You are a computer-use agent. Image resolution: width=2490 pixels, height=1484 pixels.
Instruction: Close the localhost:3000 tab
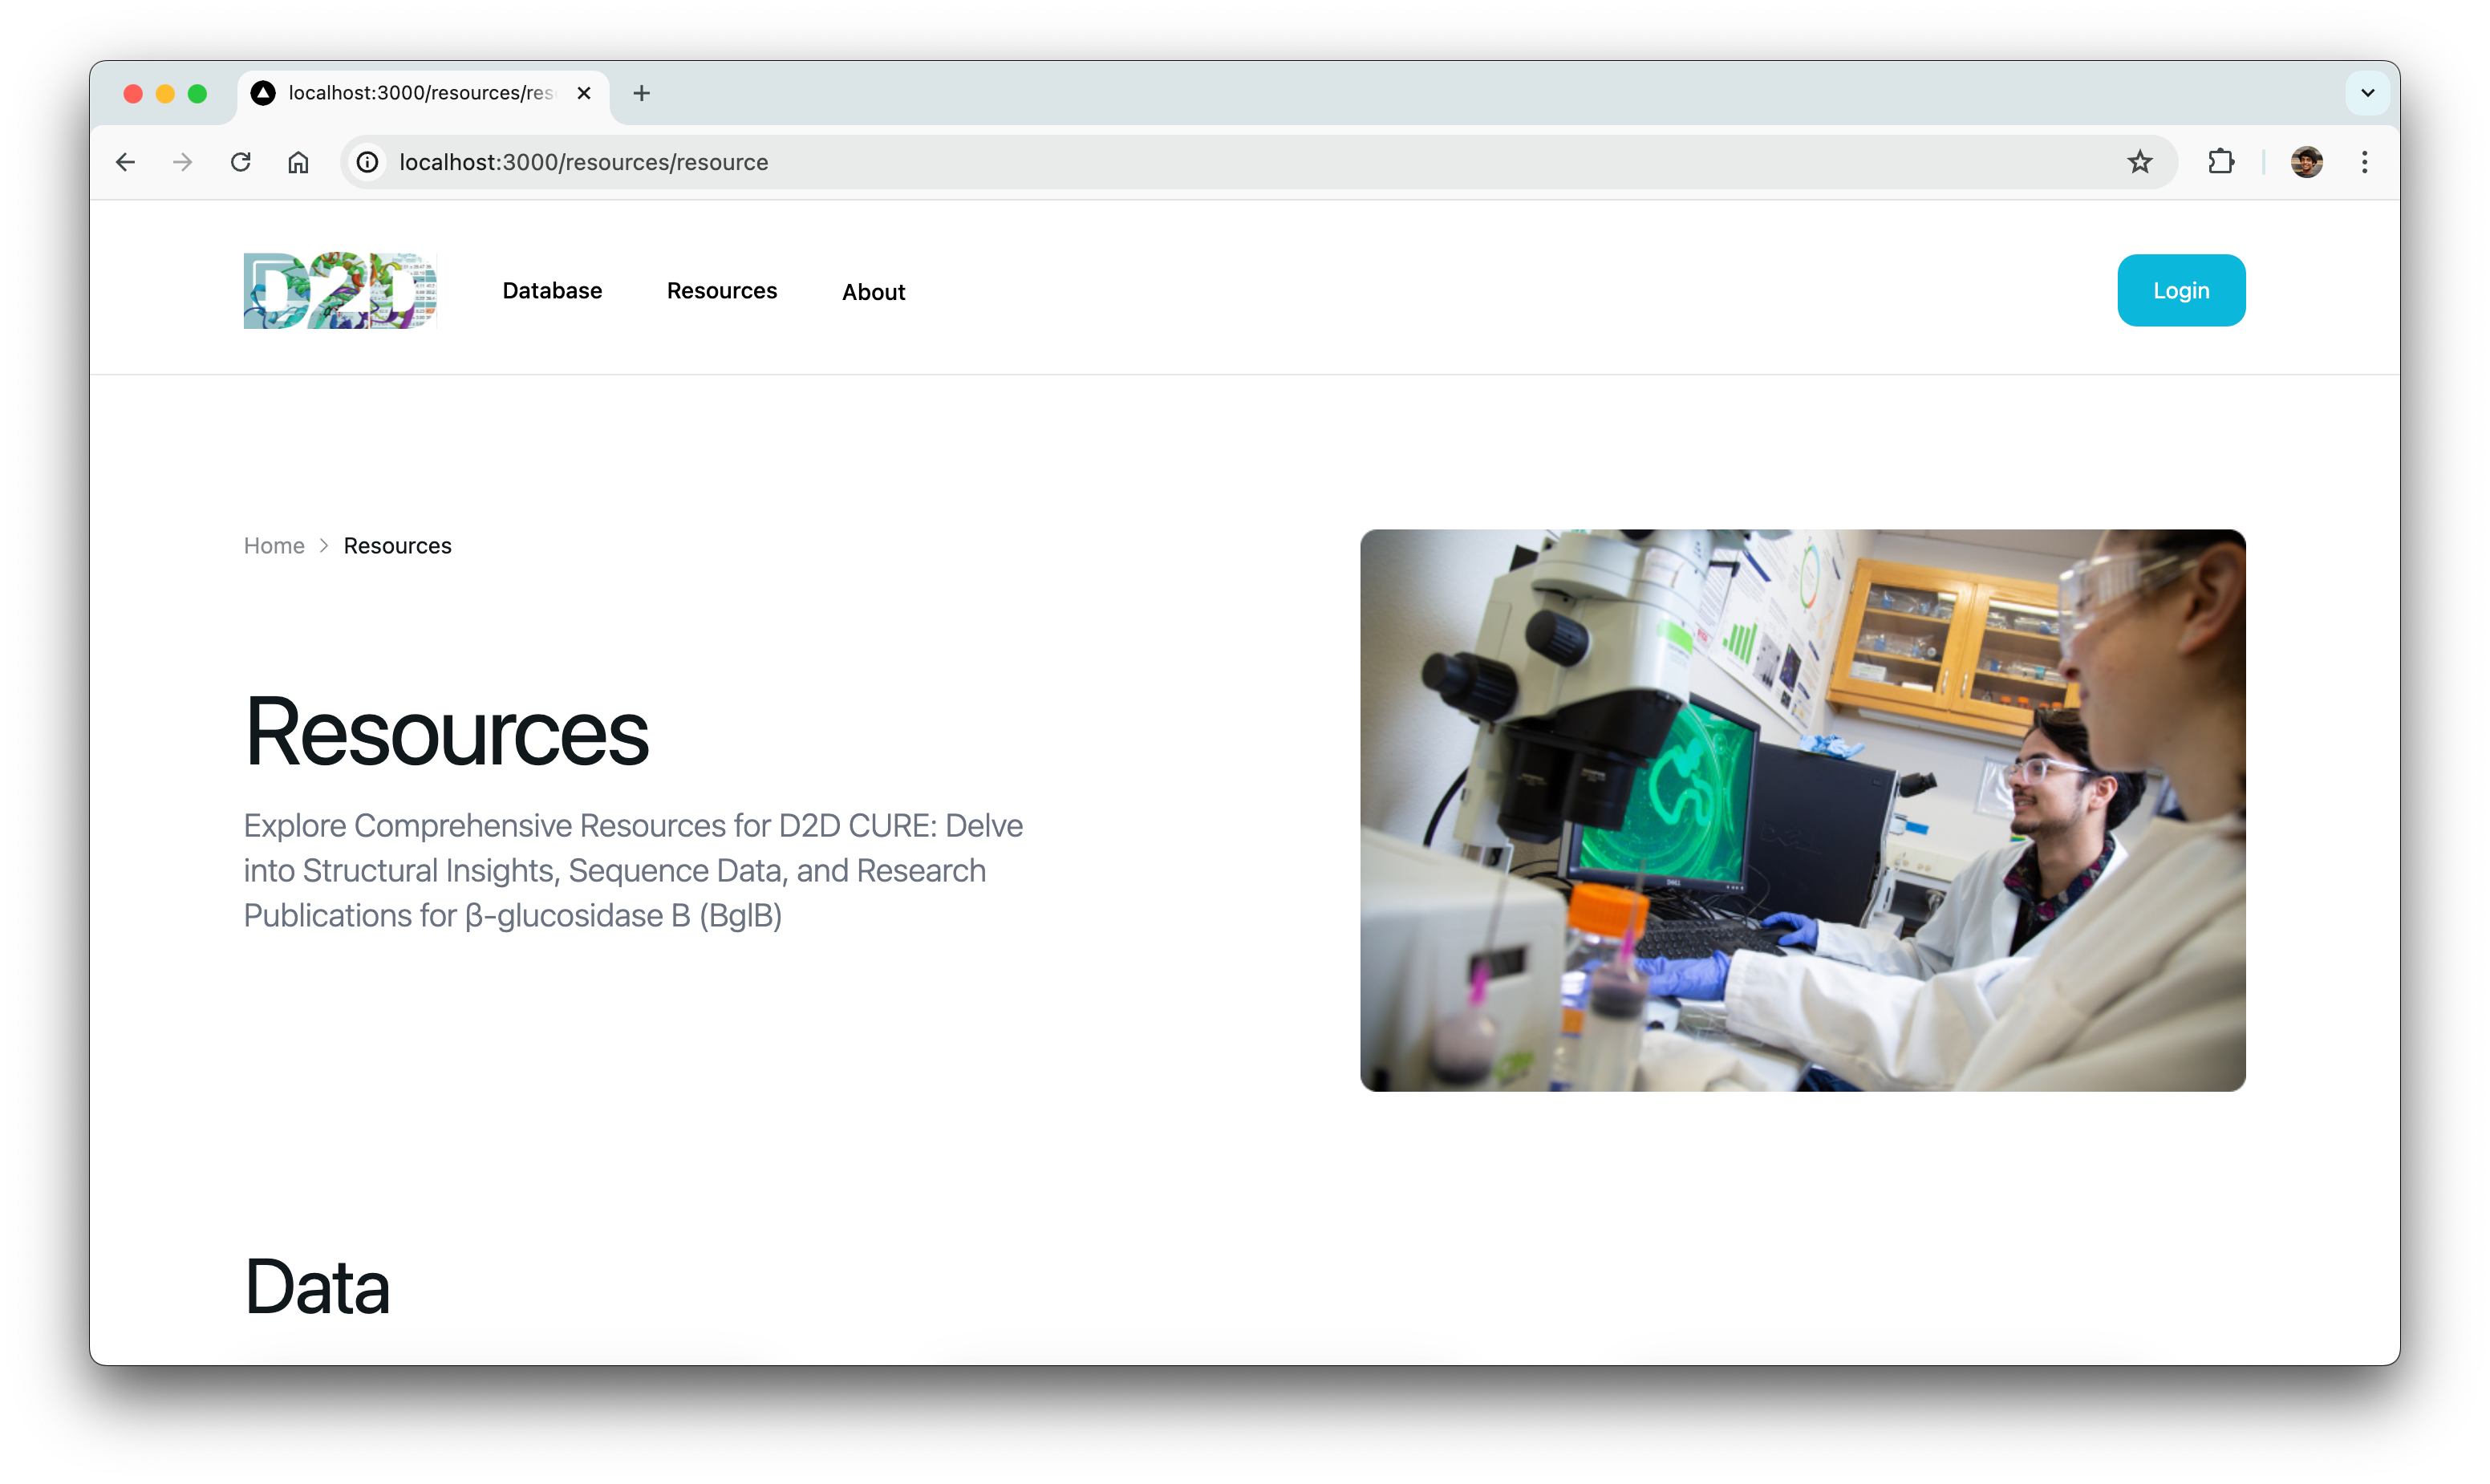(x=584, y=93)
